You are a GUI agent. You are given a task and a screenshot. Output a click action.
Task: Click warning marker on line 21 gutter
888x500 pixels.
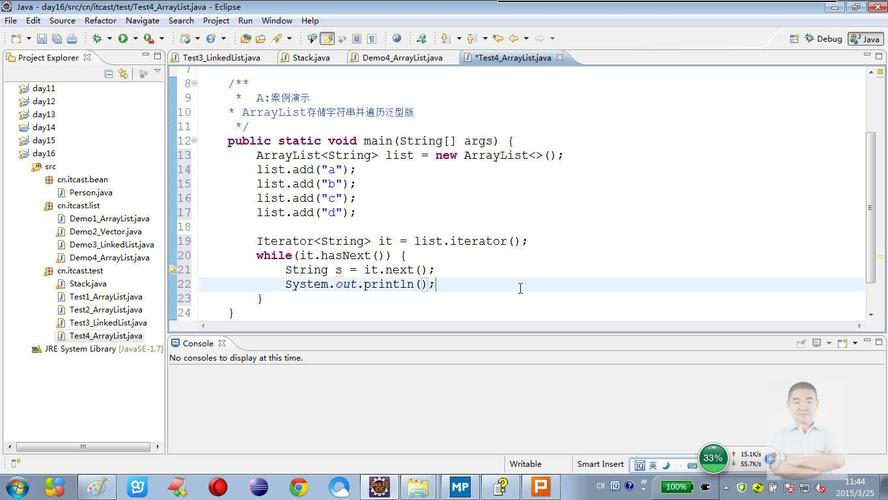tap(173, 270)
